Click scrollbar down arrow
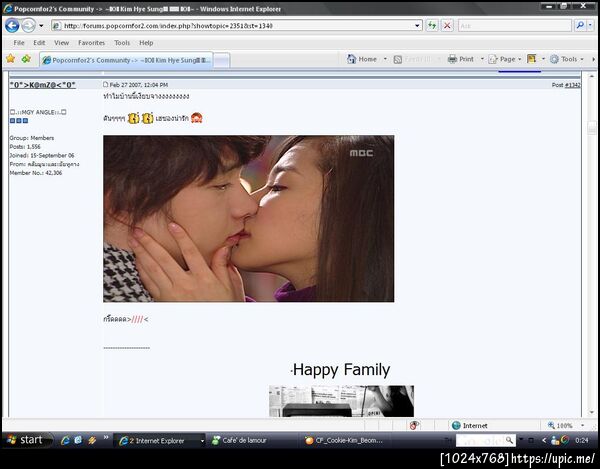600x469 pixels. (592, 414)
